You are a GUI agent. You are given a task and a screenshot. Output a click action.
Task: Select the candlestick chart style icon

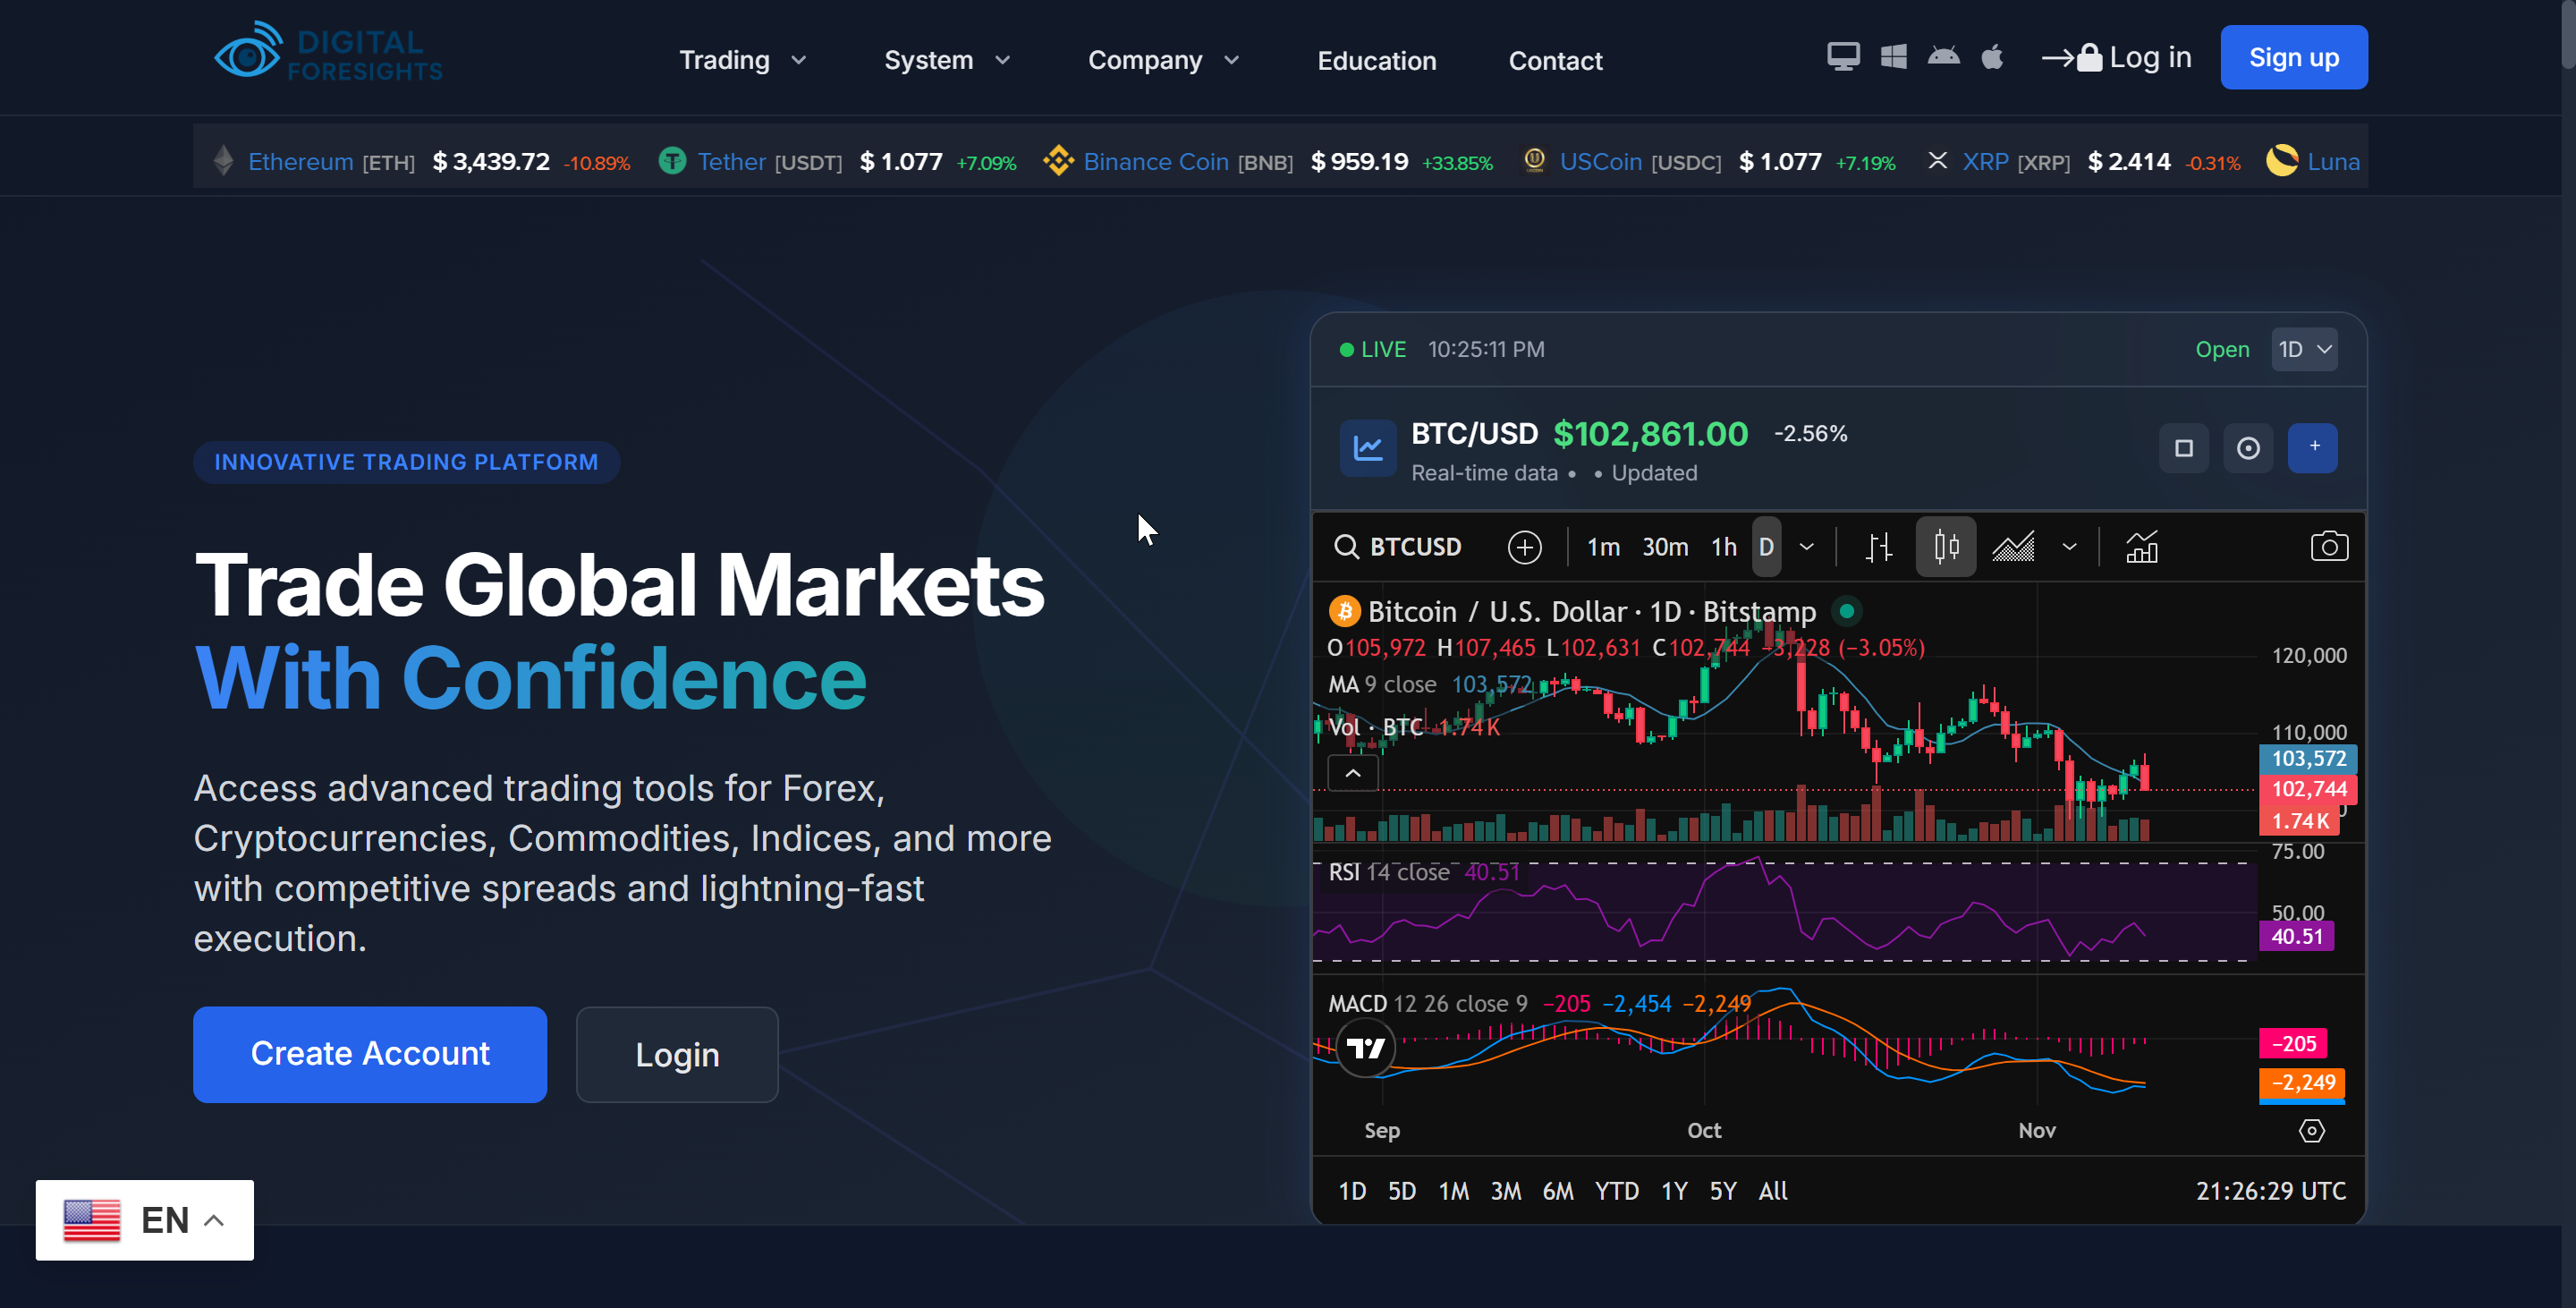[x=1945, y=547]
